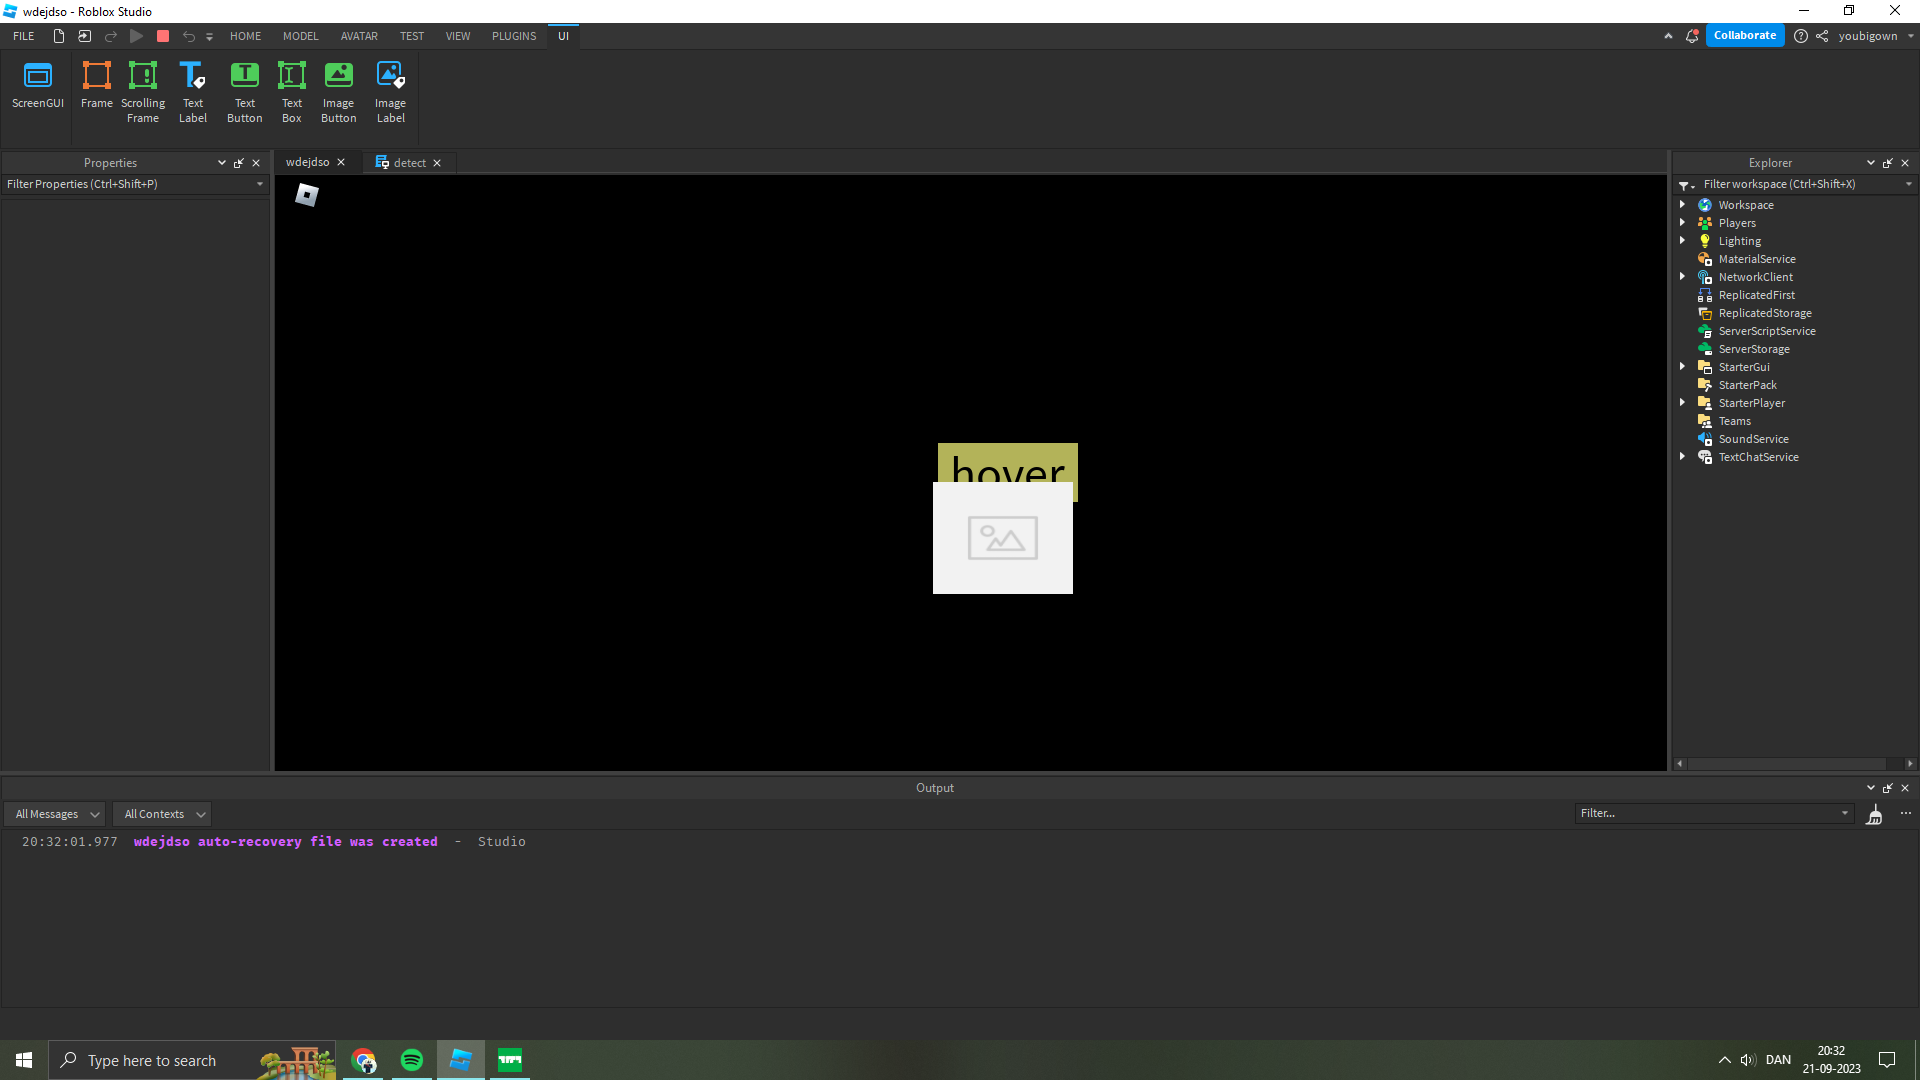Open the notifications bell
Screen dimensions: 1920x1080
click(x=1692, y=35)
